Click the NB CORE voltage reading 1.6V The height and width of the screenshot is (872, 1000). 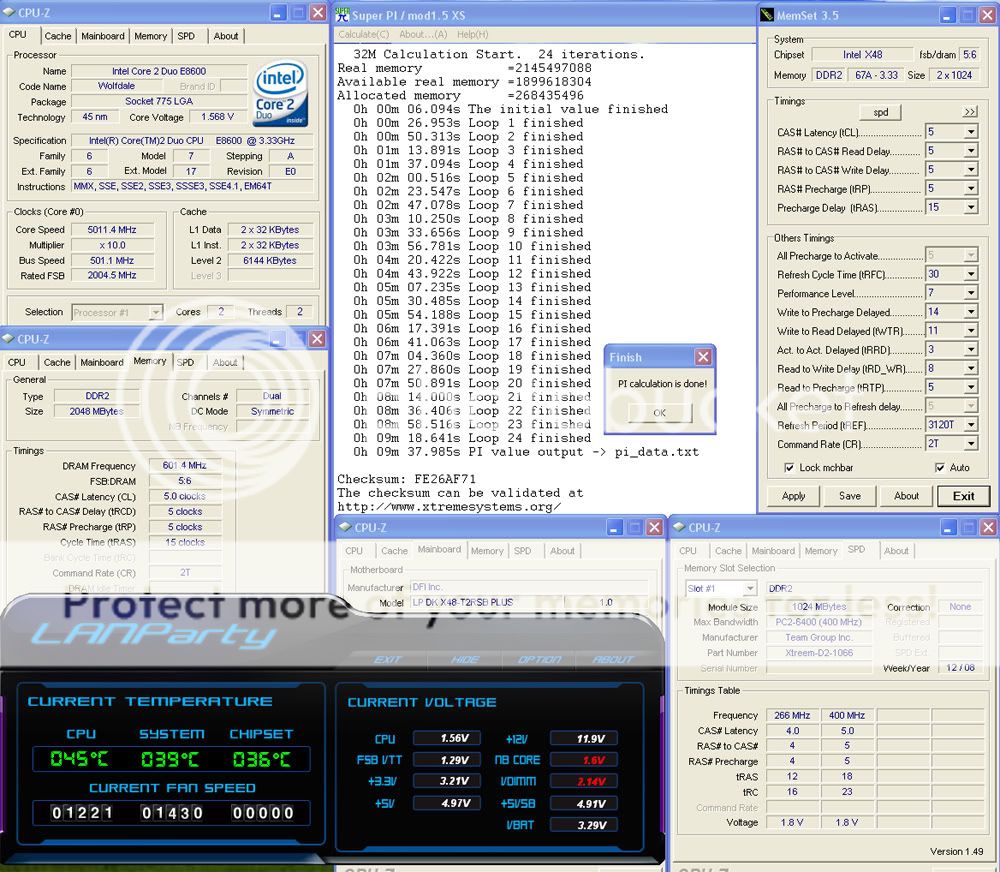584,760
